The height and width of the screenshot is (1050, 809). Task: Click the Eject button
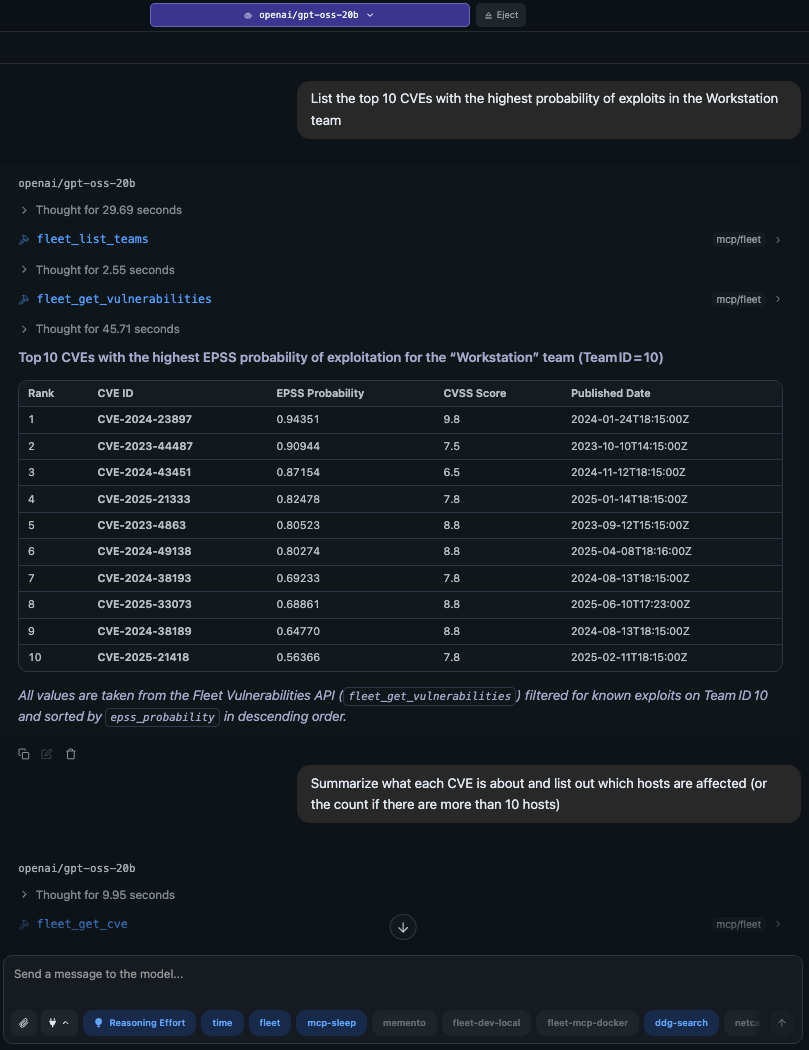coord(500,15)
